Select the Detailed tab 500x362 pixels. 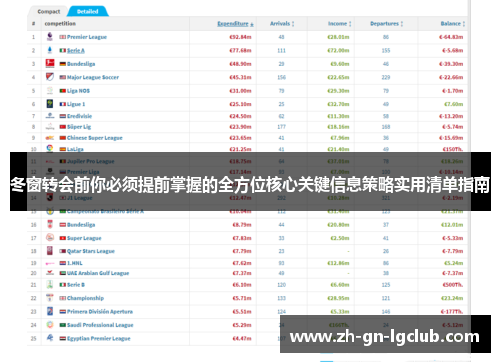pyautogui.click(x=88, y=12)
